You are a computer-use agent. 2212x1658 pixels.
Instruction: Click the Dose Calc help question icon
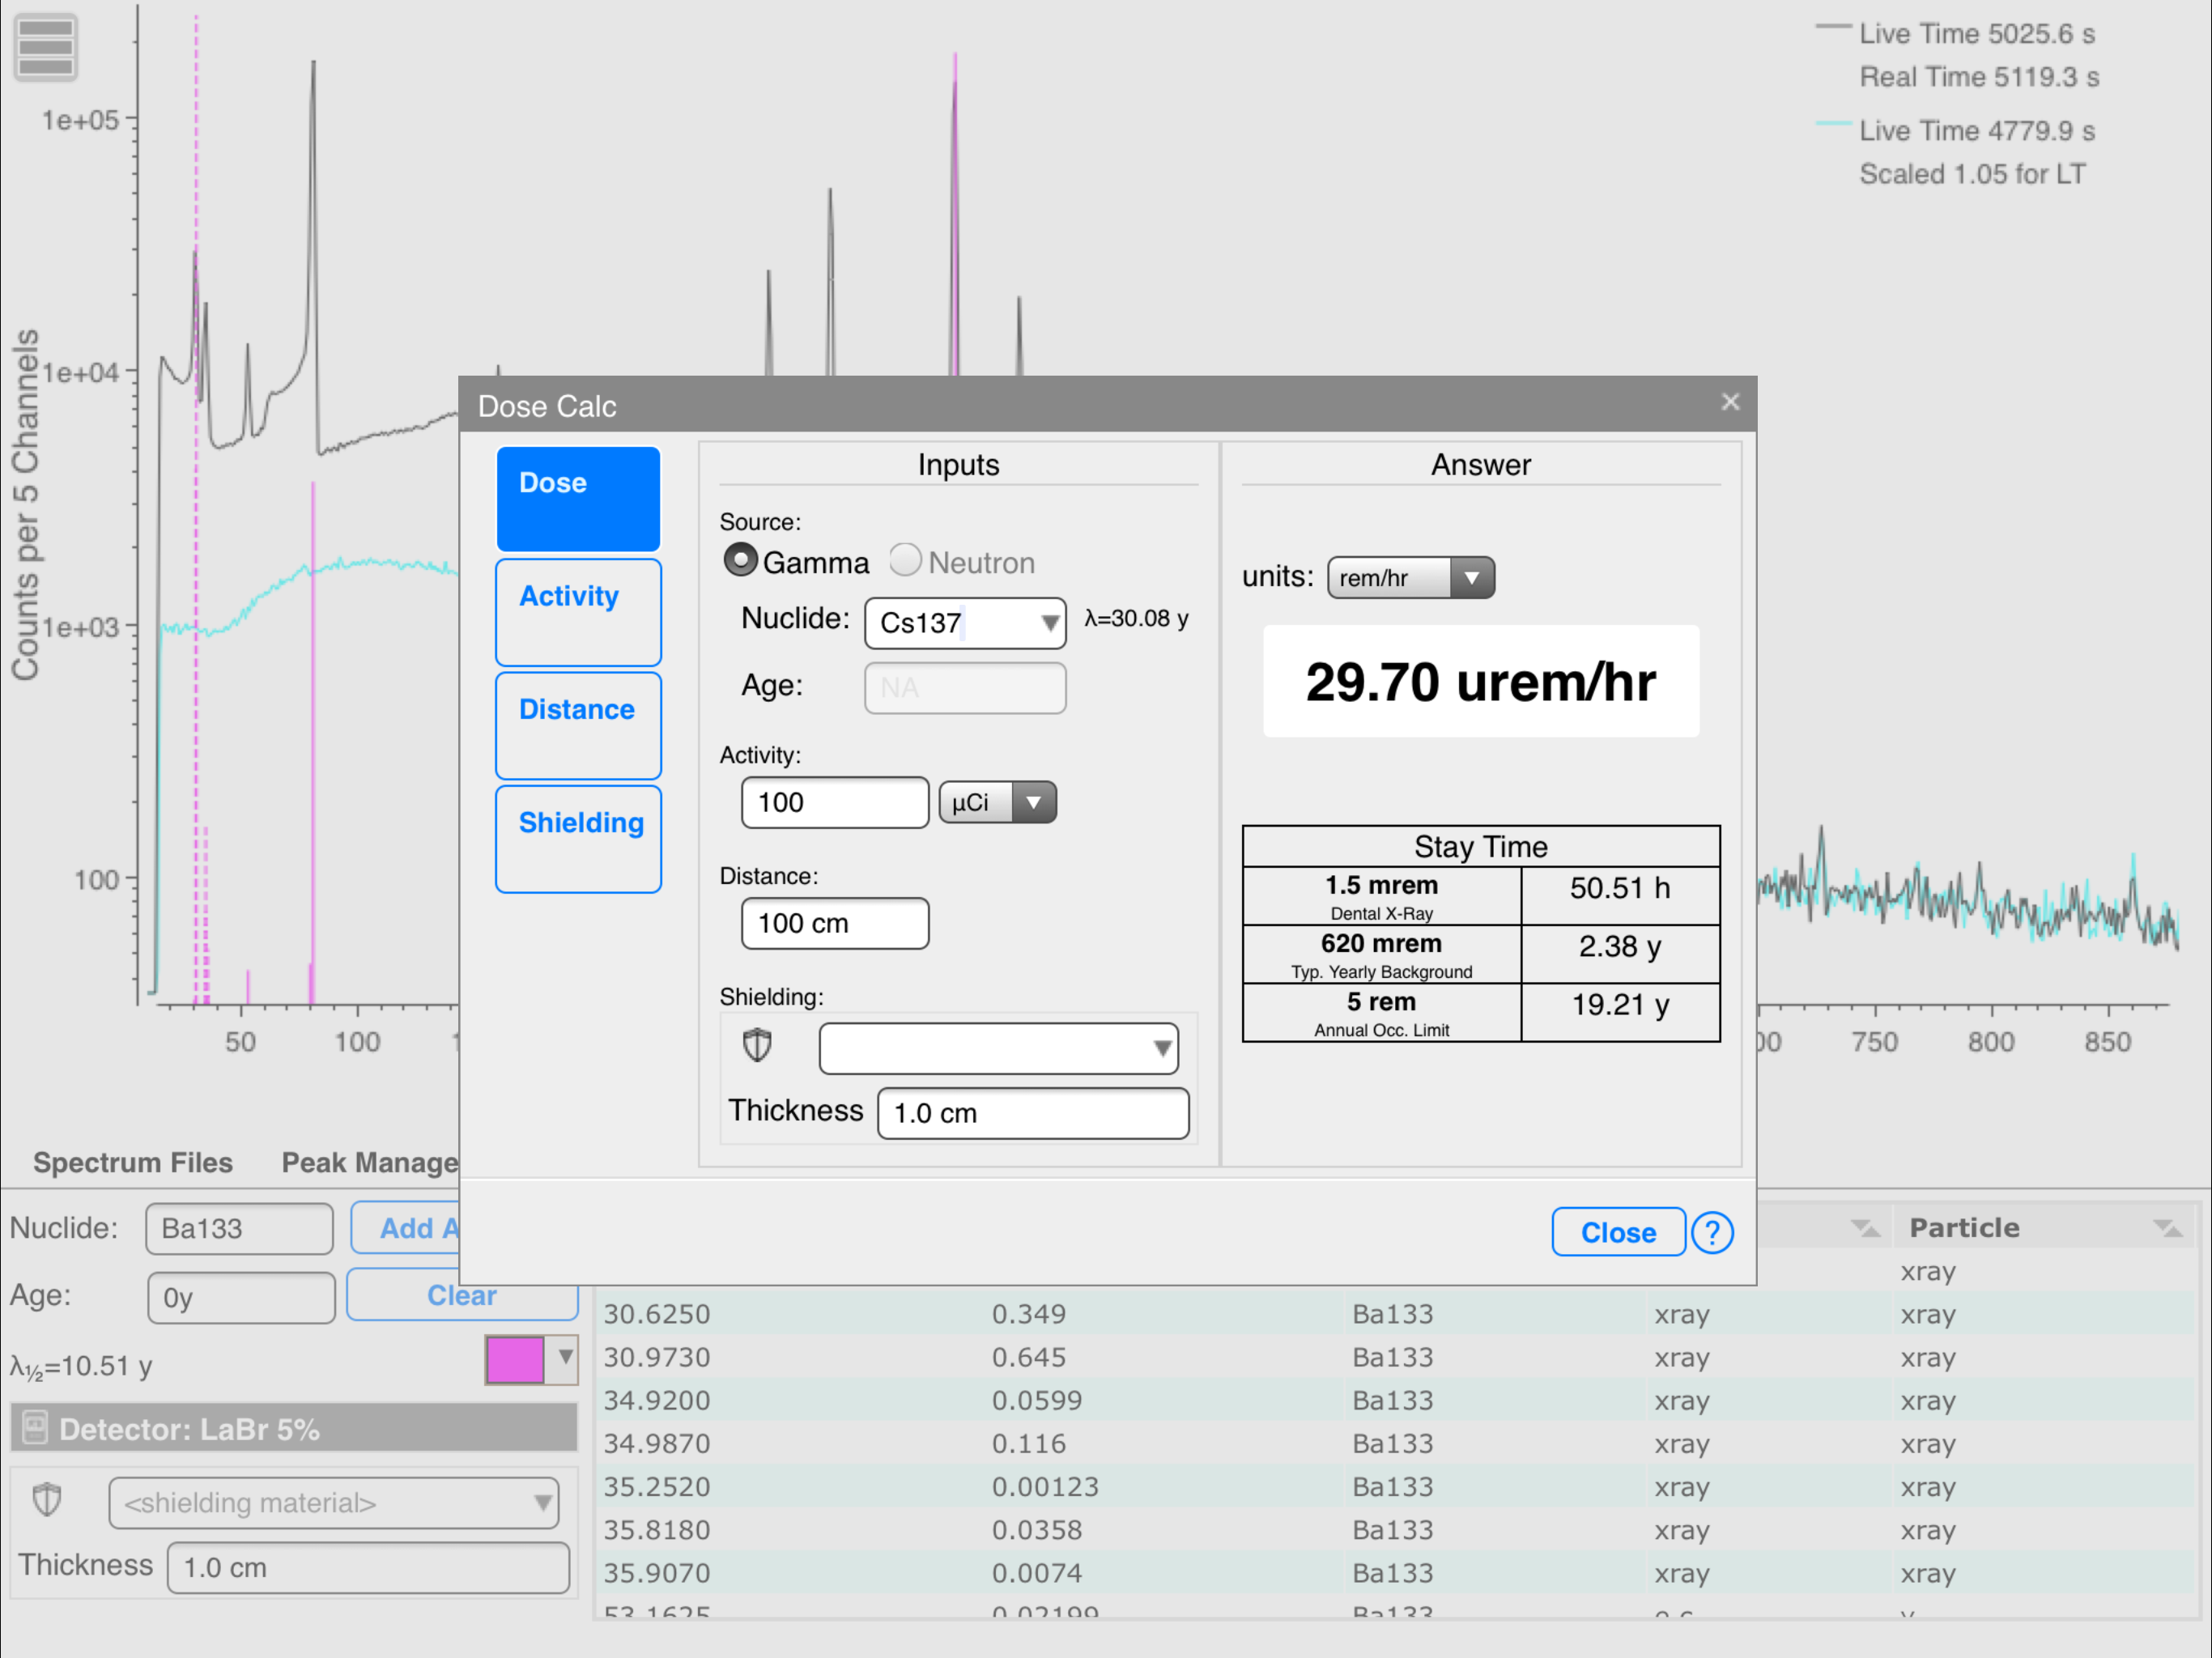click(1712, 1232)
